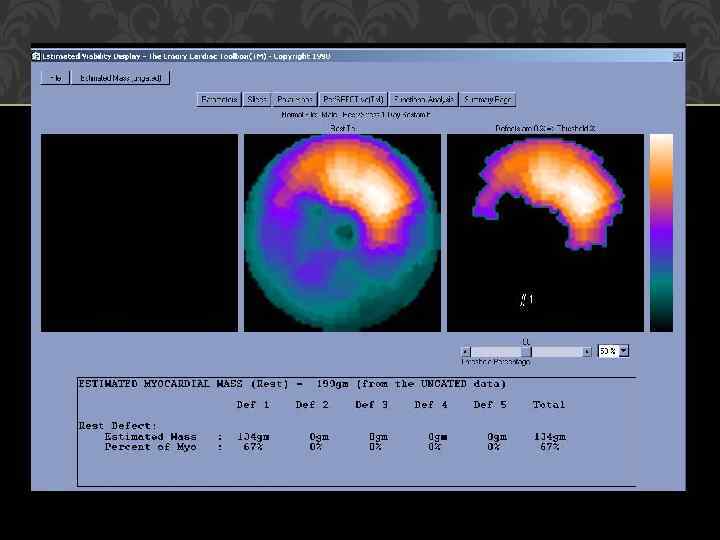Click the 'Estimated Mass' row label
Viewport: 720px width, 540px height.
click(151, 437)
